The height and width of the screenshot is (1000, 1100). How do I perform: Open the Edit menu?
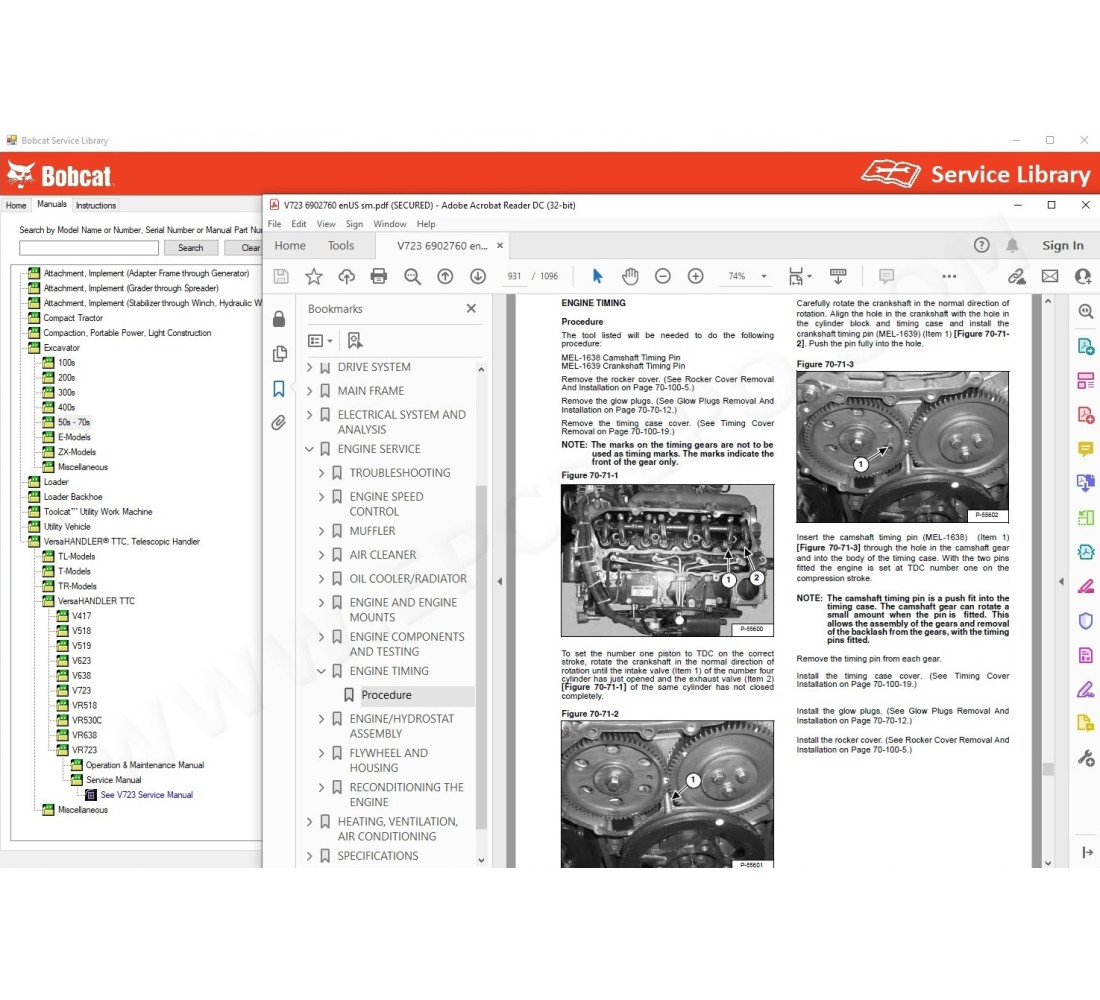[x=299, y=224]
